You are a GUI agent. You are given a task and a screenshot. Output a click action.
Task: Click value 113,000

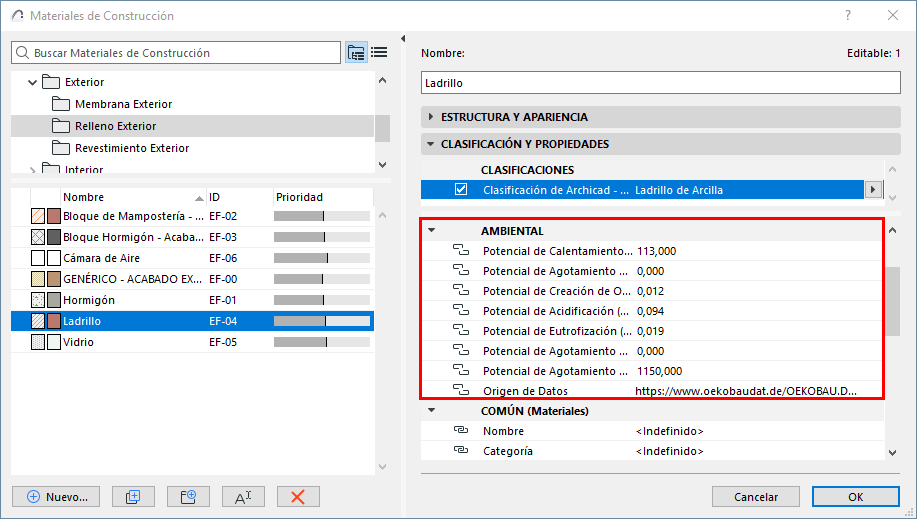click(656, 251)
